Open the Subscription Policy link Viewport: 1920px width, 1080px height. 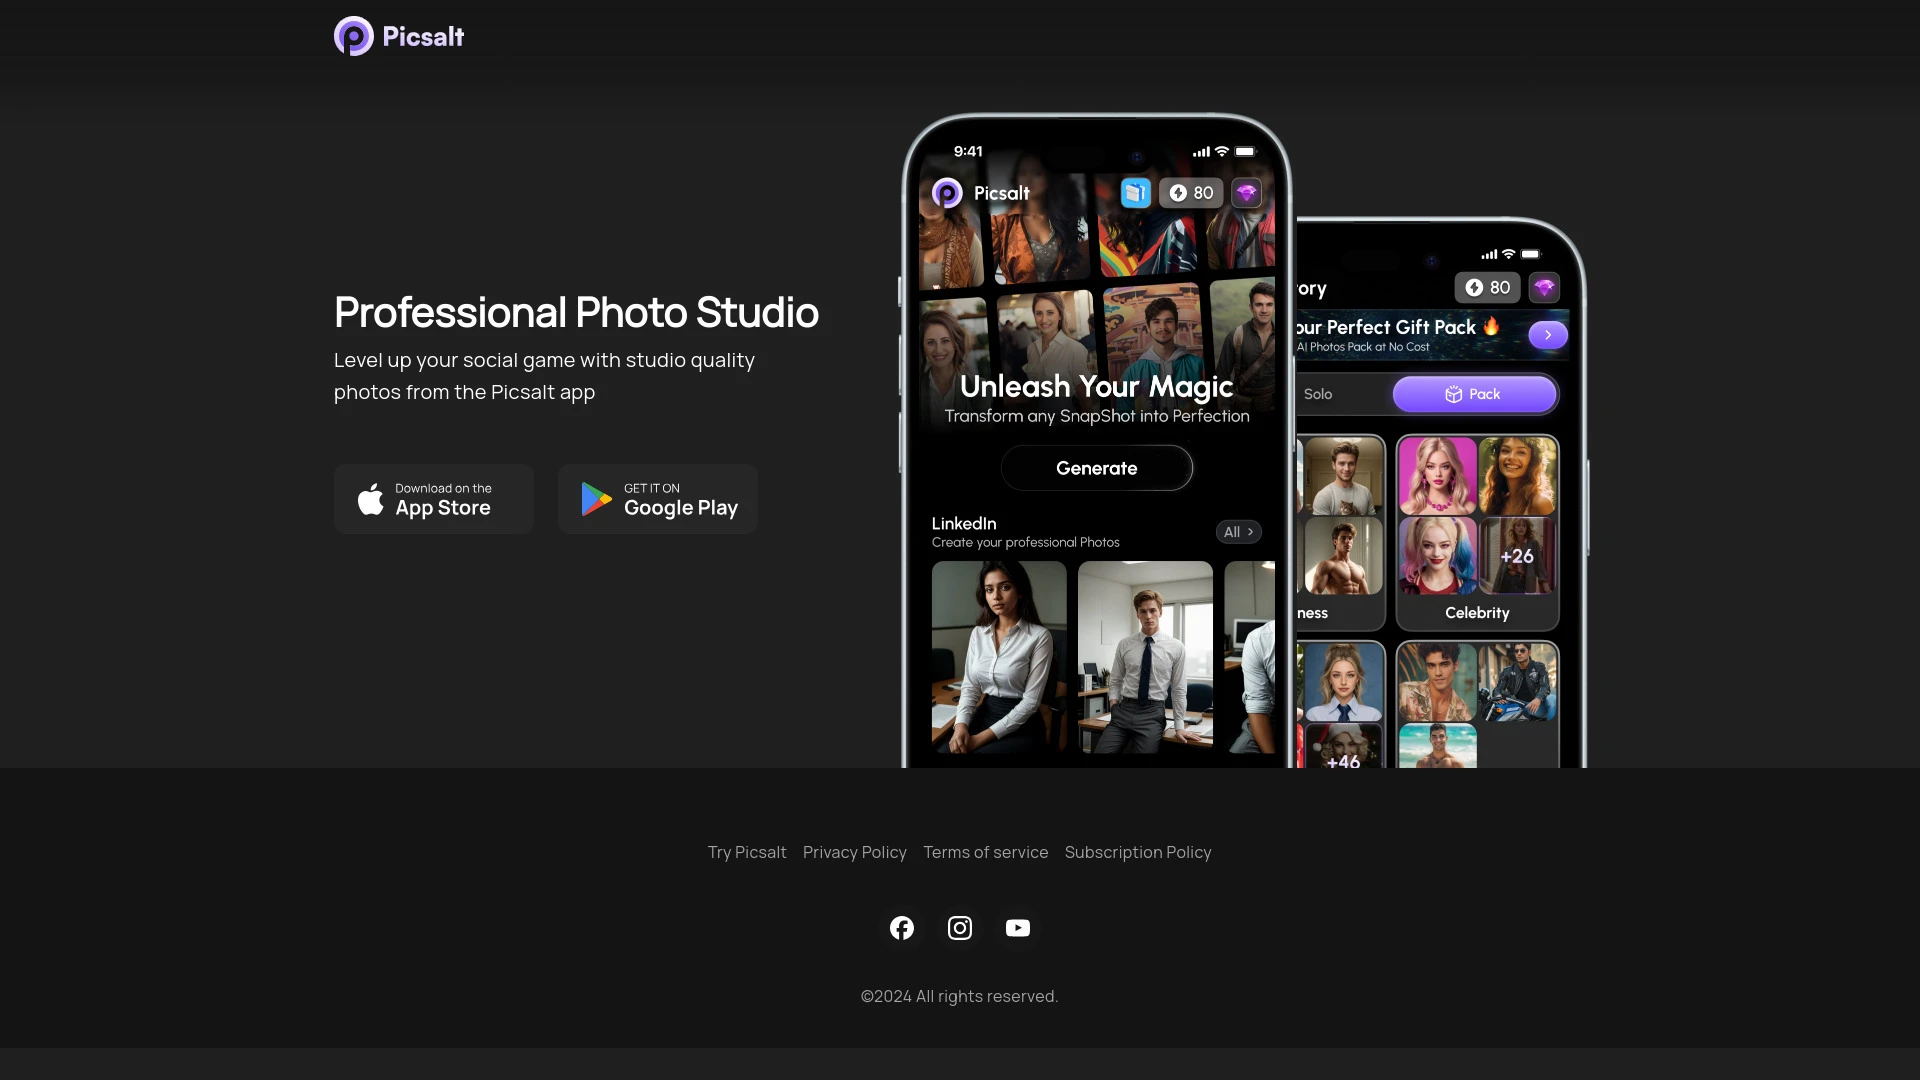1137,852
